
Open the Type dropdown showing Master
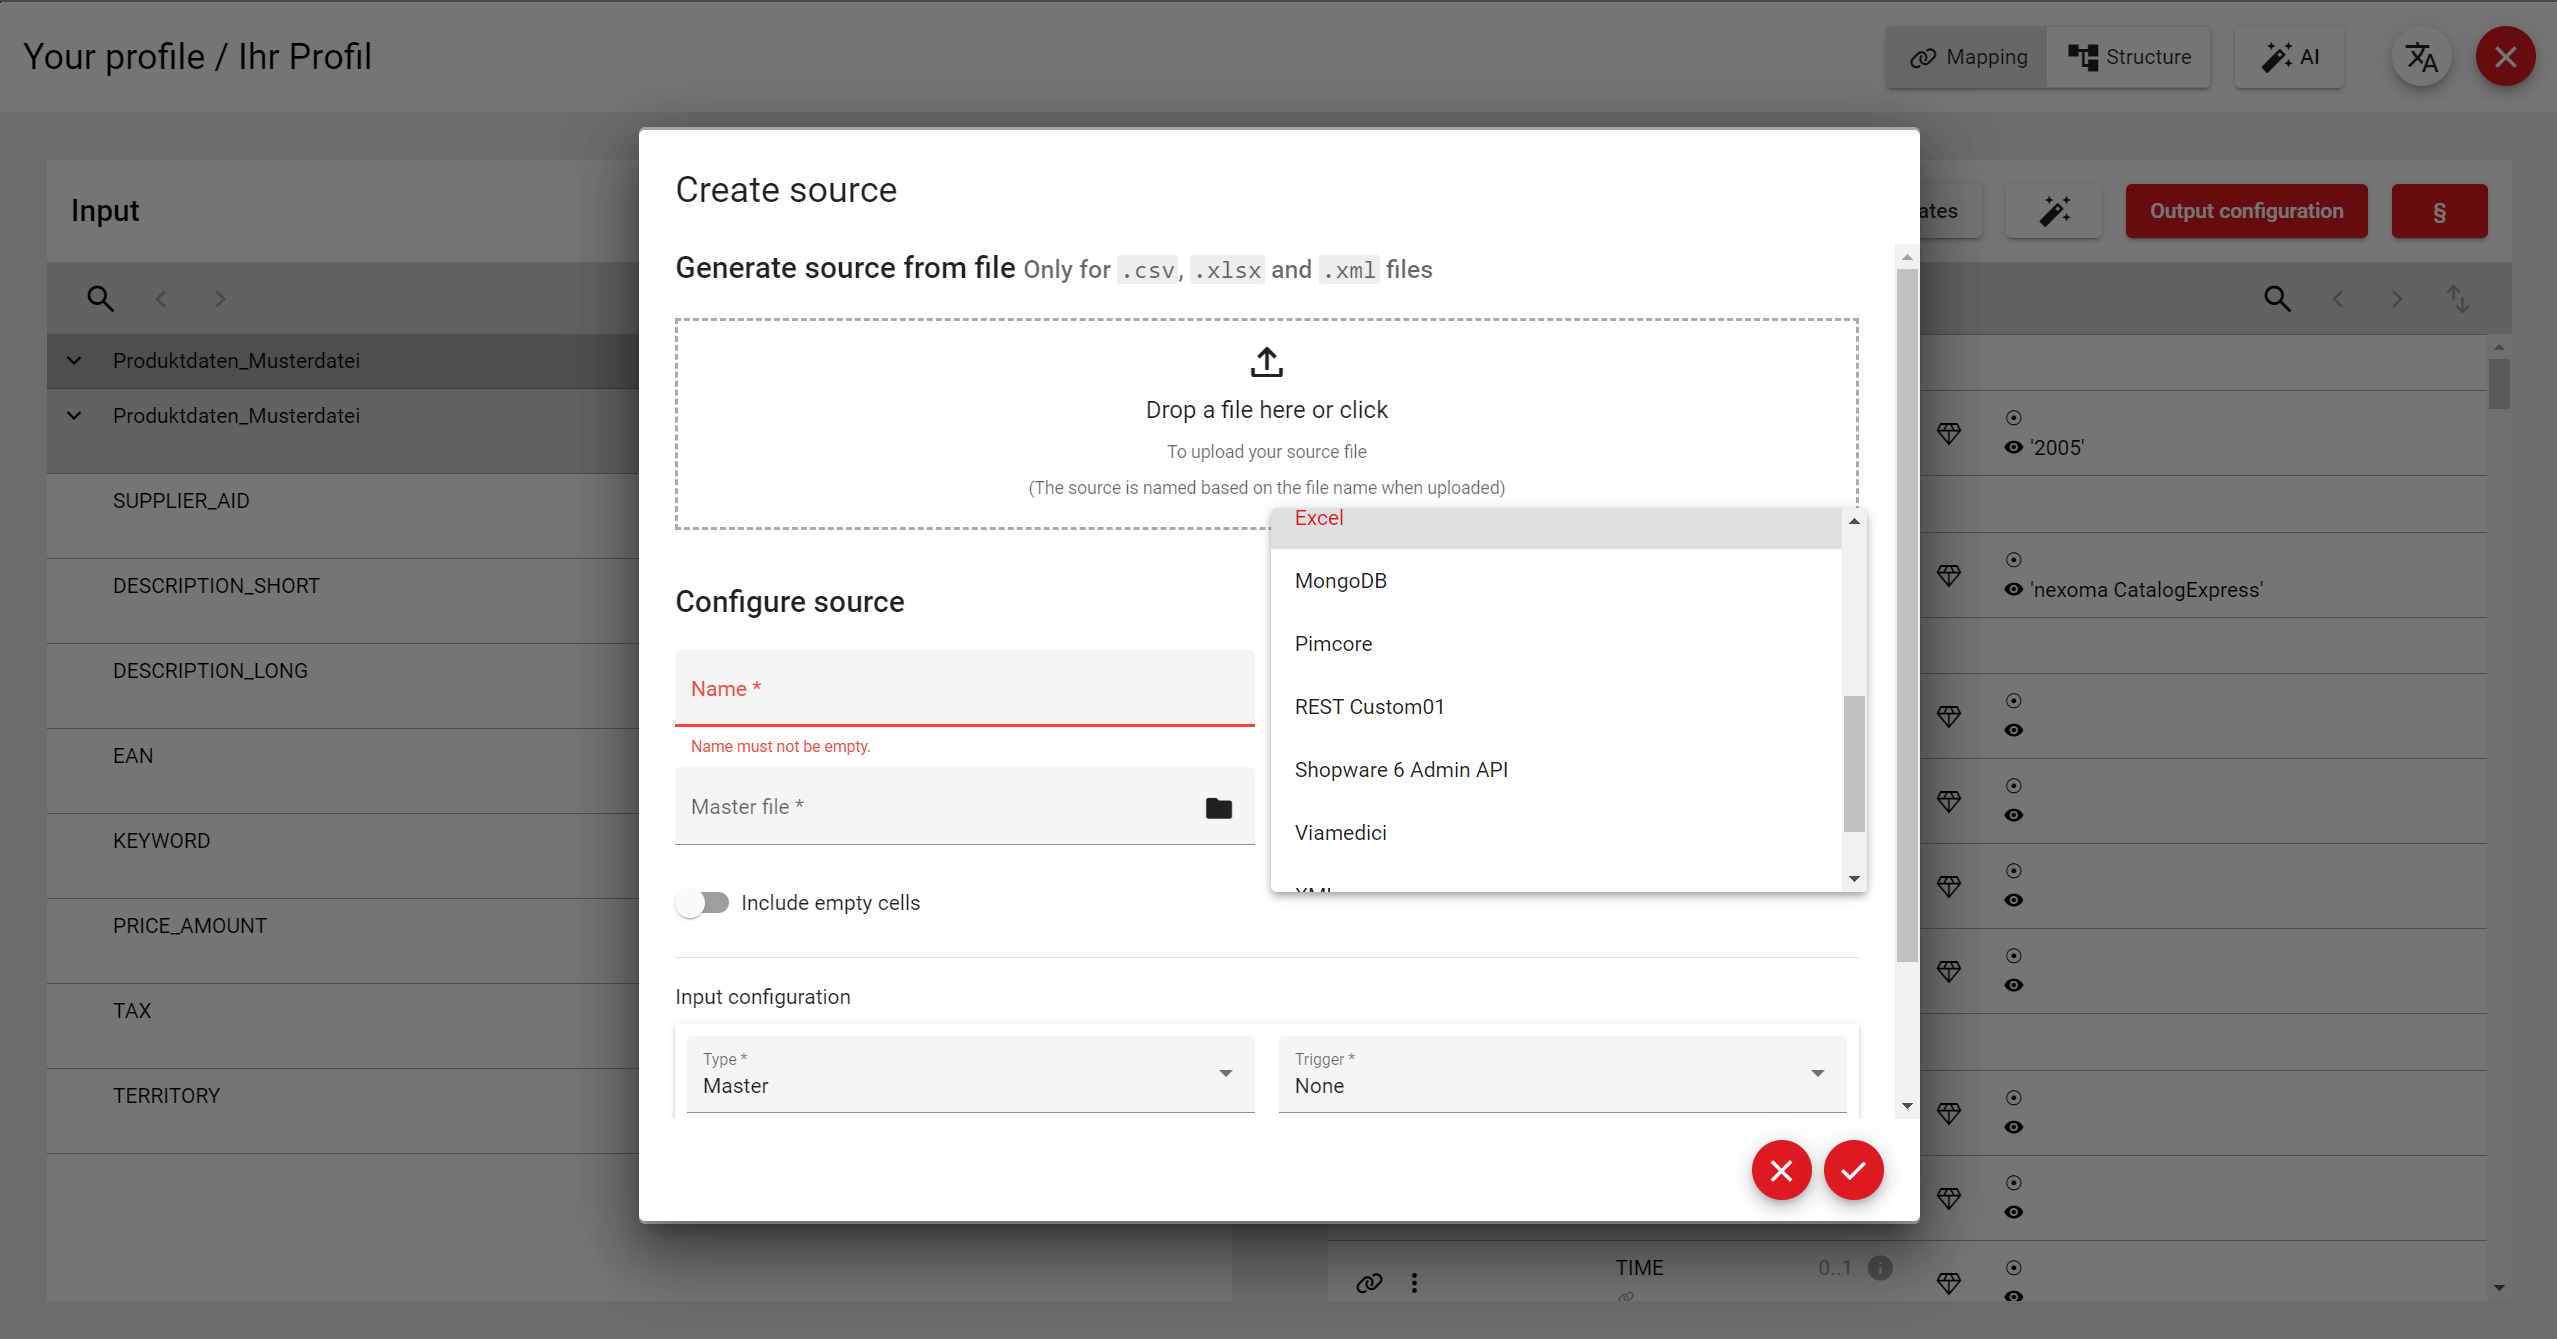(968, 1074)
